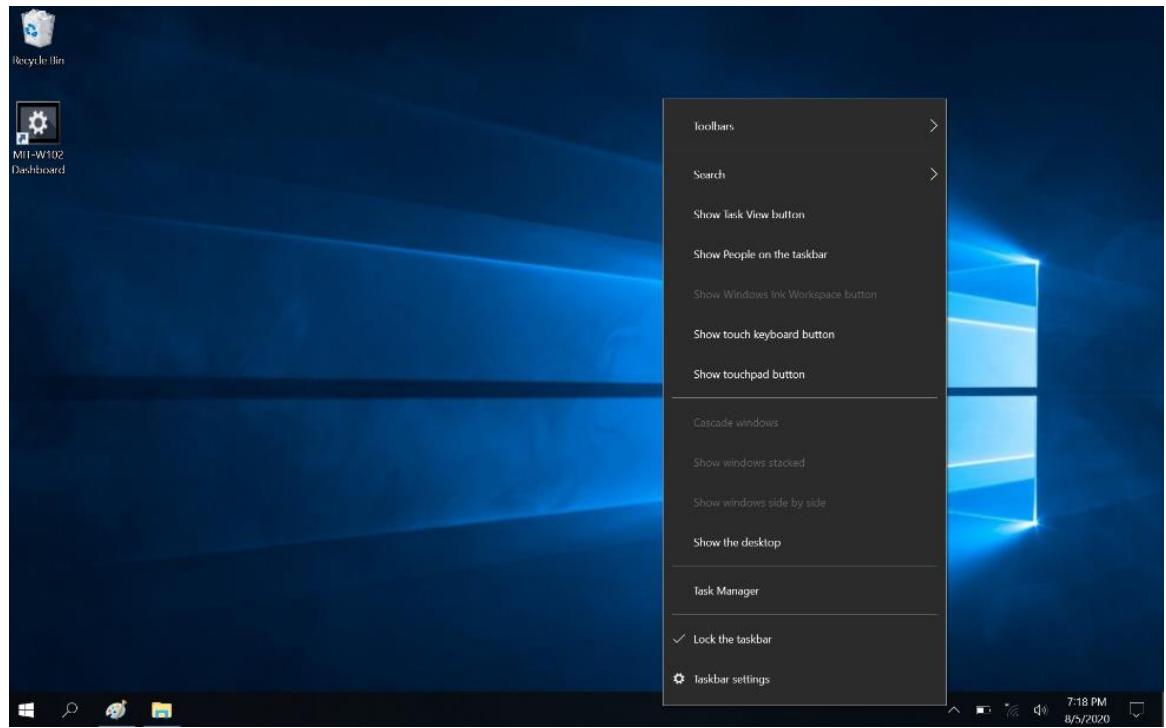Image resolution: width=1166 pixels, height=728 pixels.
Task: Select Task Manager from the context menu
Action: 726,591
